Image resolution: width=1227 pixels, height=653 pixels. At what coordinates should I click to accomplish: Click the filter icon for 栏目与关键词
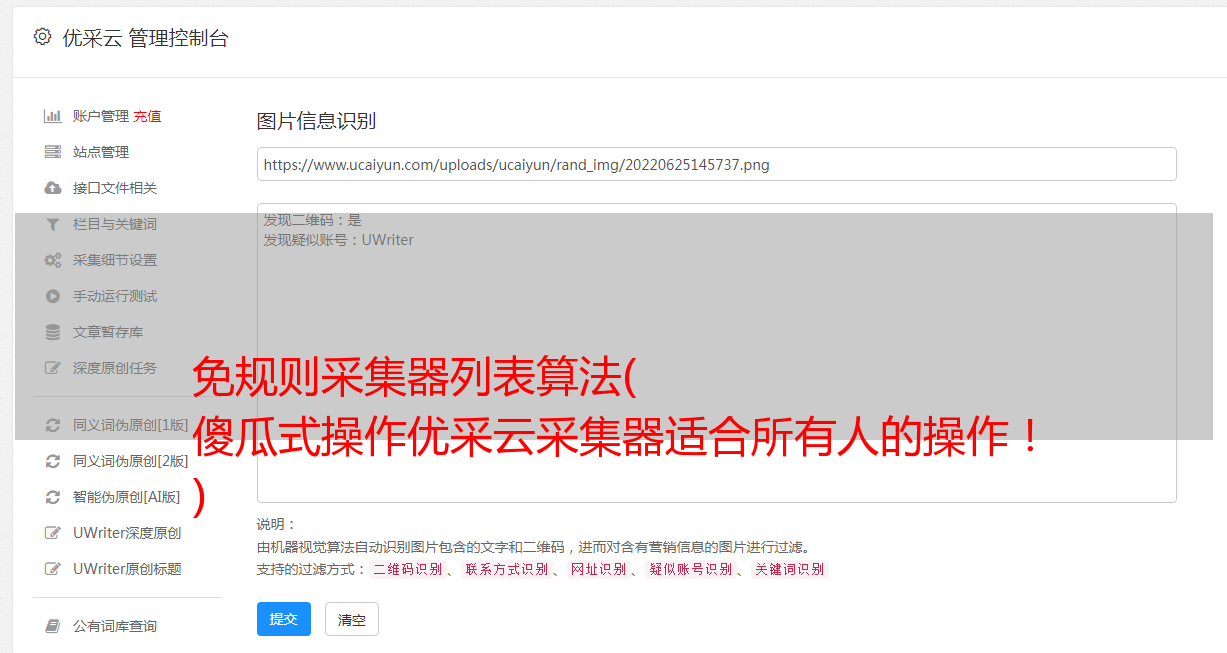(x=53, y=224)
